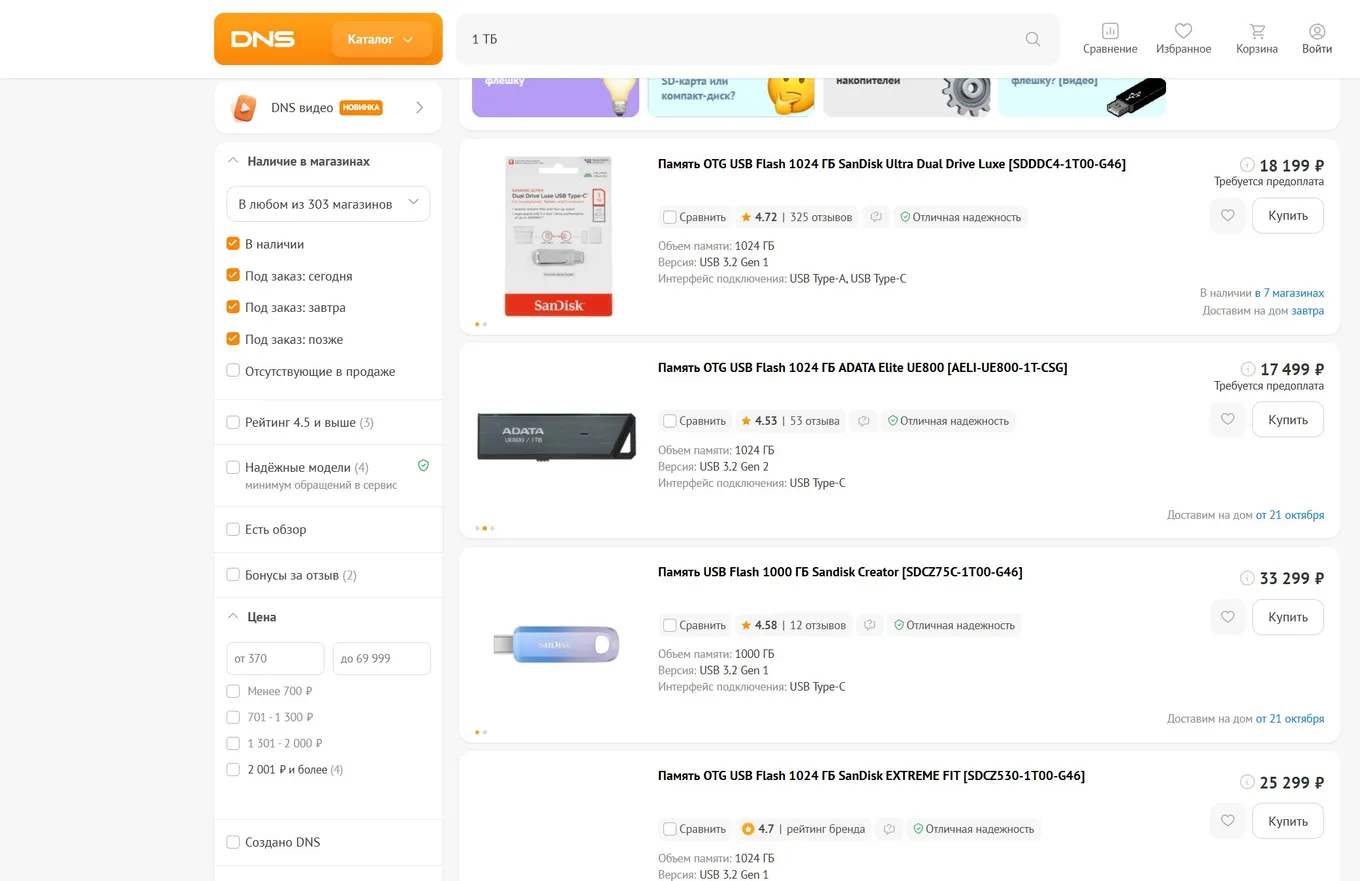
Task: Click the search magnifier icon
Action: tap(1033, 39)
